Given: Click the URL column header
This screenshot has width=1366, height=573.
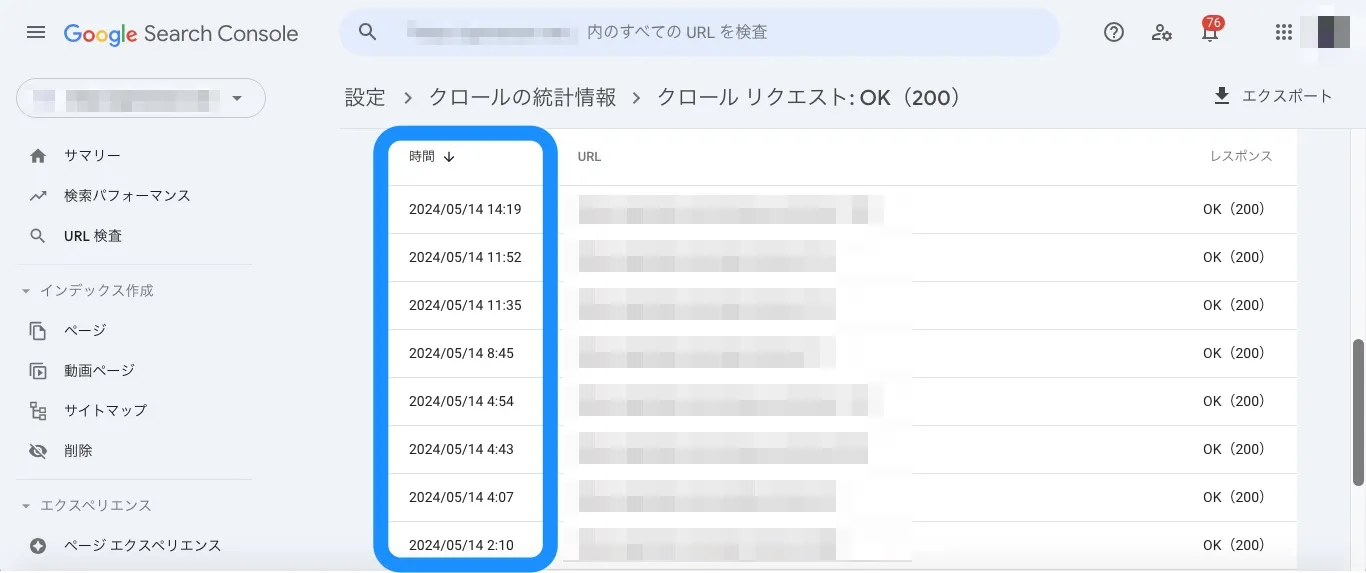Looking at the screenshot, I should [589, 157].
